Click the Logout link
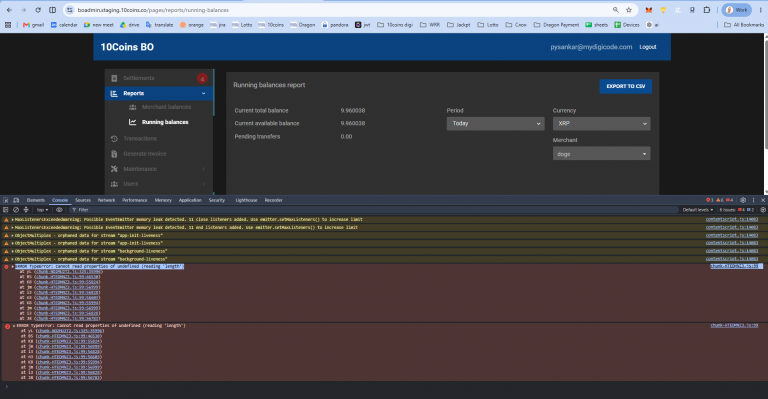Image resolution: width=768 pixels, height=399 pixels. pyautogui.click(x=648, y=47)
